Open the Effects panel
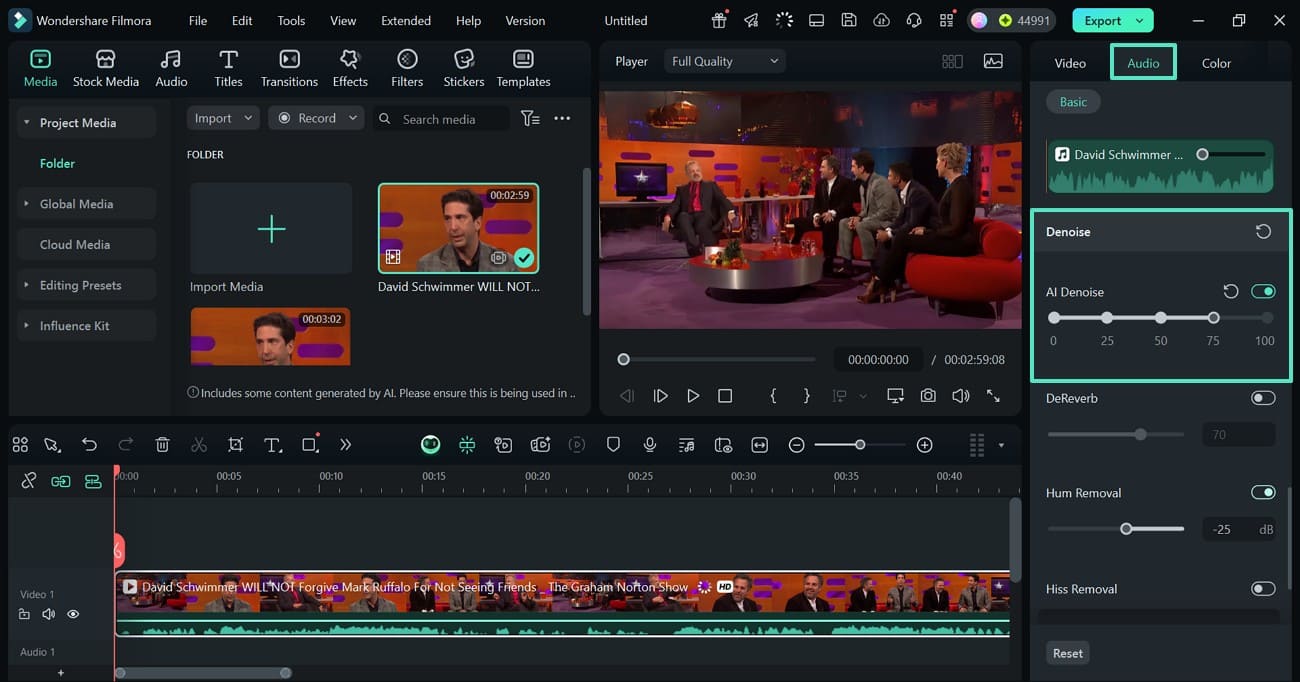1300x682 pixels. point(350,68)
